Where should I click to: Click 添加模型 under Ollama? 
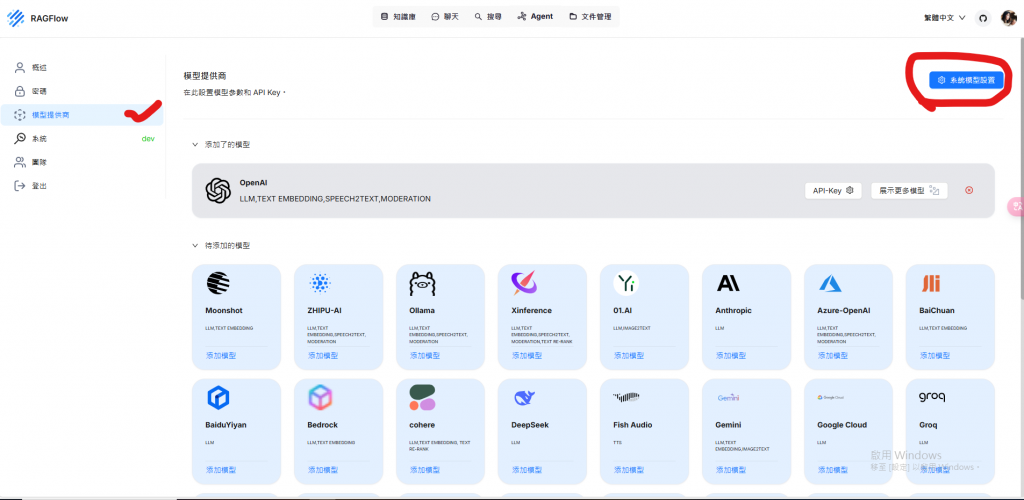[x=424, y=356]
